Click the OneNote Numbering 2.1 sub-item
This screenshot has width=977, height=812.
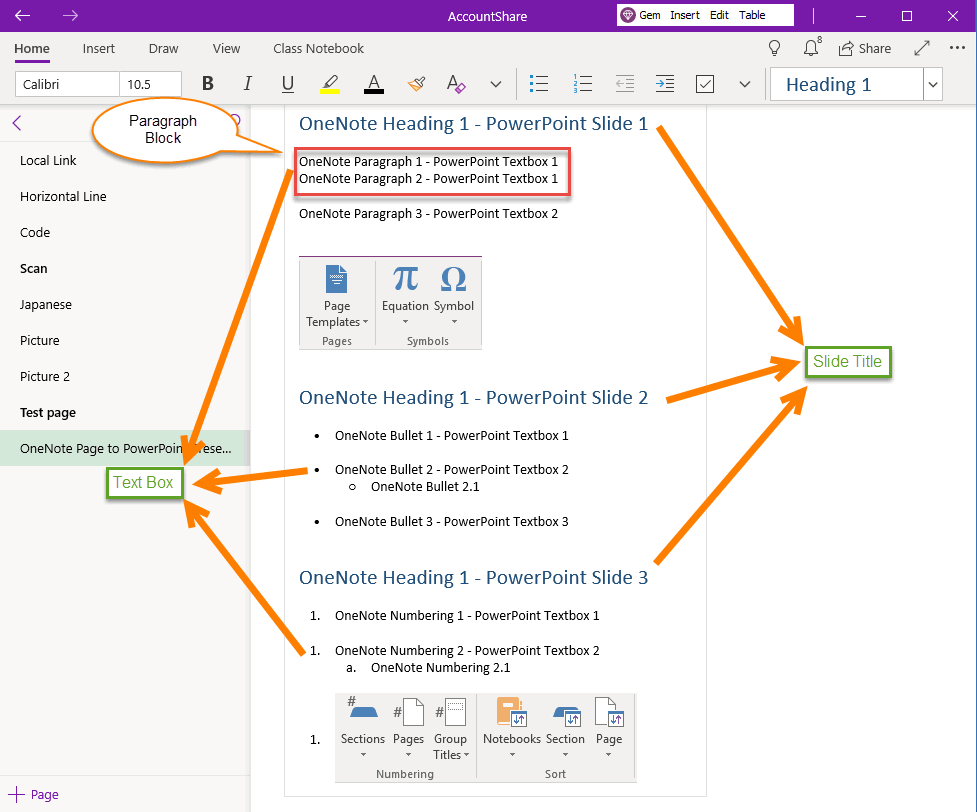click(x=441, y=668)
